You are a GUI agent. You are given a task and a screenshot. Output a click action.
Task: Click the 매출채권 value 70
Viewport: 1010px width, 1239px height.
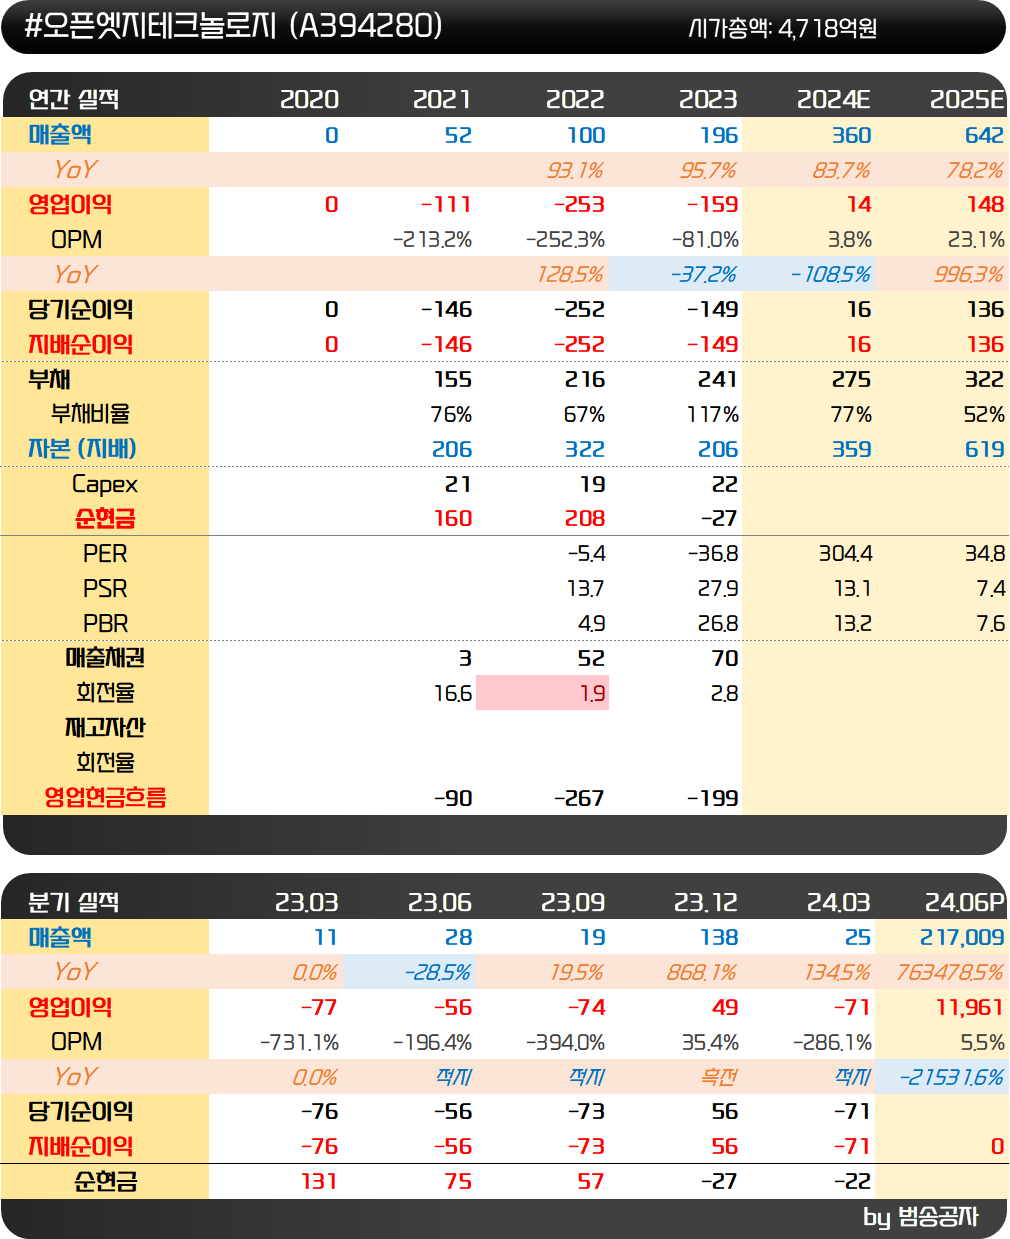725,658
